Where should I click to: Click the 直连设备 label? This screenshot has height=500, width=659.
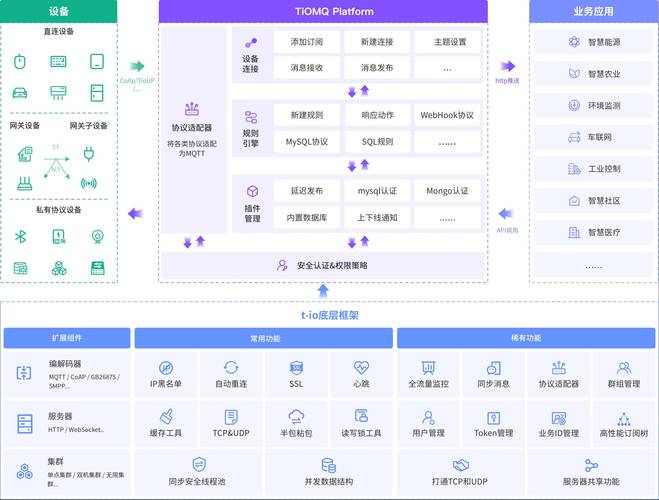[58, 31]
